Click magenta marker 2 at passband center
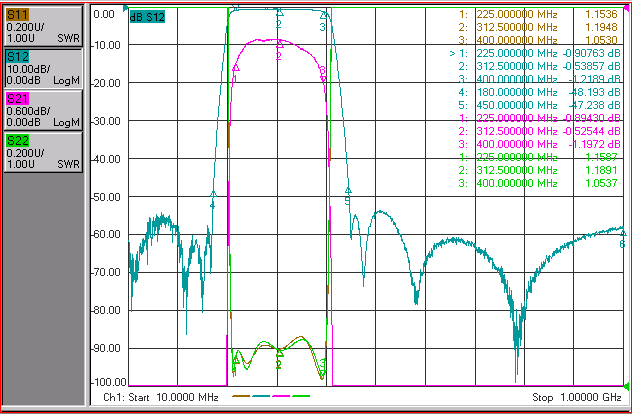 click(279, 45)
